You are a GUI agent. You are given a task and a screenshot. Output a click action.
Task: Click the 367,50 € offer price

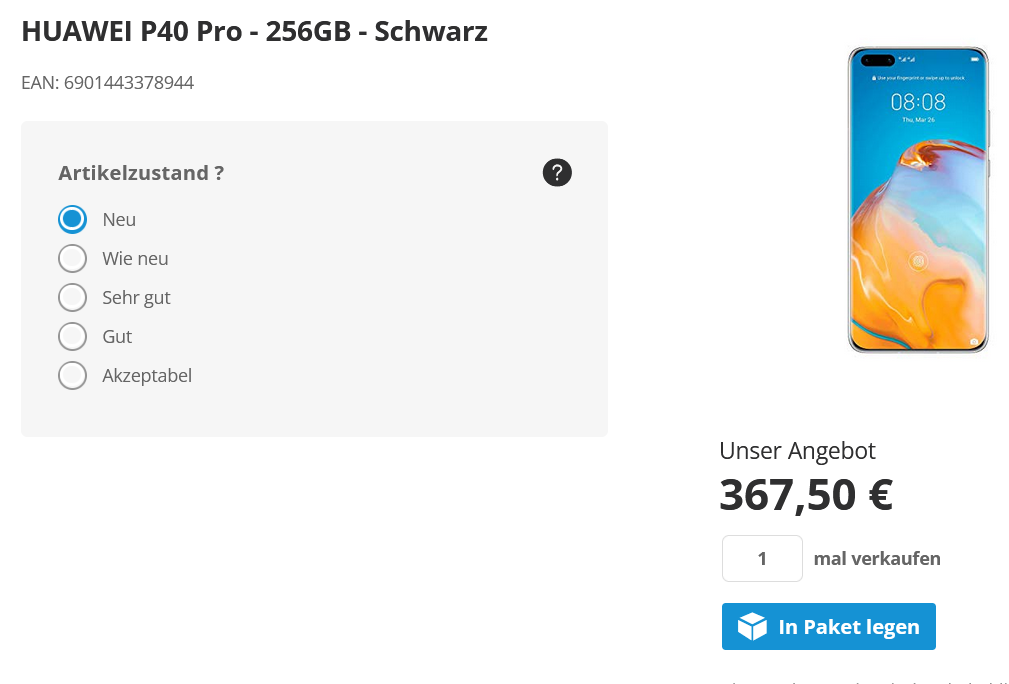806,495
